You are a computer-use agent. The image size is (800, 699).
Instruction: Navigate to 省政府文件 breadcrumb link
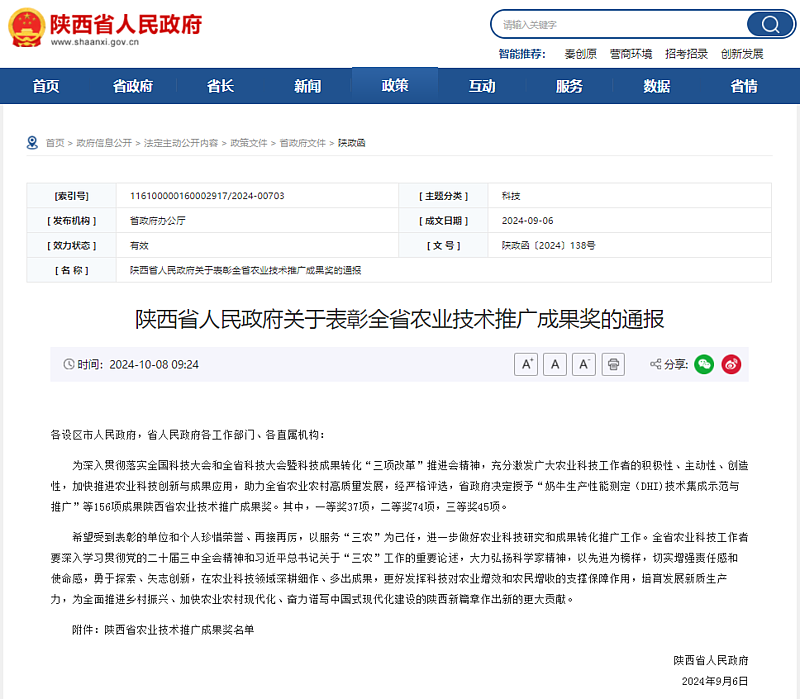303,143
